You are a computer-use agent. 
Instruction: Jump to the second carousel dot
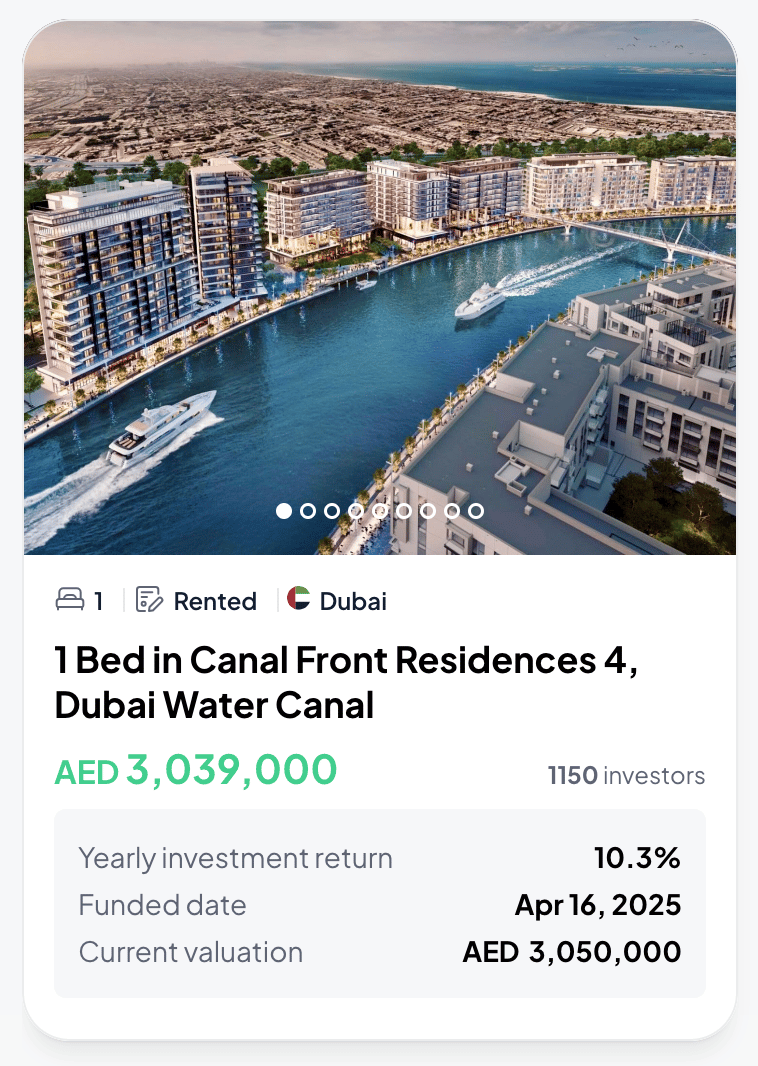pyautogui.click(x=308, y=511)
